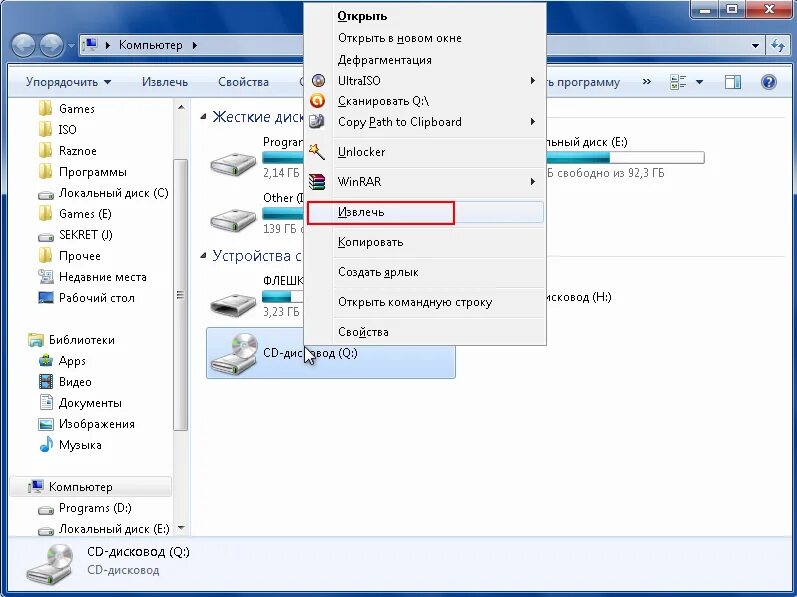Choose Извлечь in the context menu
The width and height of the screenshot is (797, 597).
(425, 212)
